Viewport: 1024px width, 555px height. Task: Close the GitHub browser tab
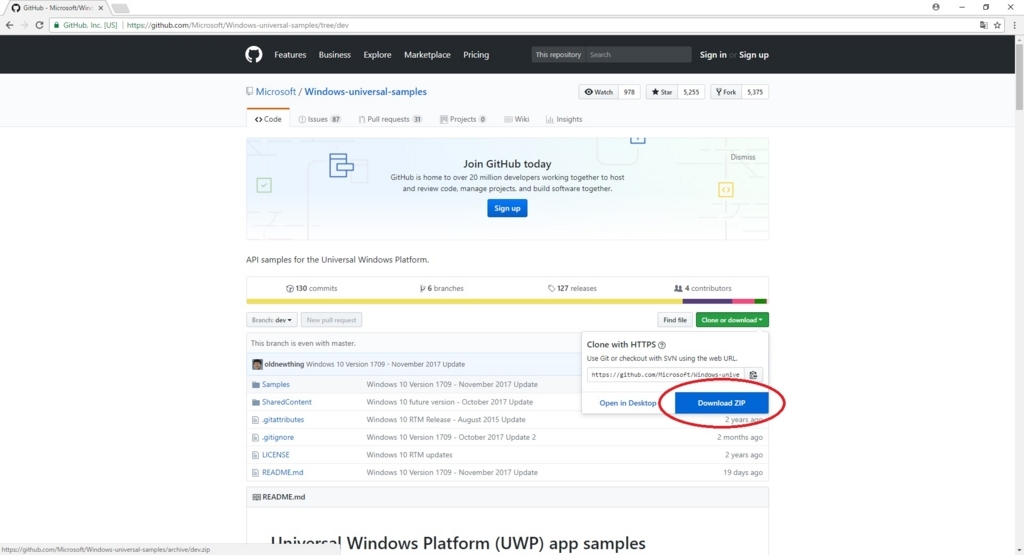pos(101,8)
